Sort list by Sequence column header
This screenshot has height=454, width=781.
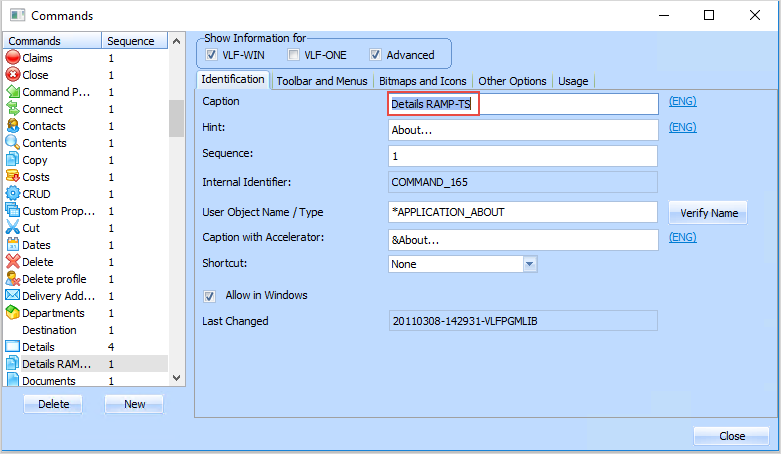coord(132,41)
